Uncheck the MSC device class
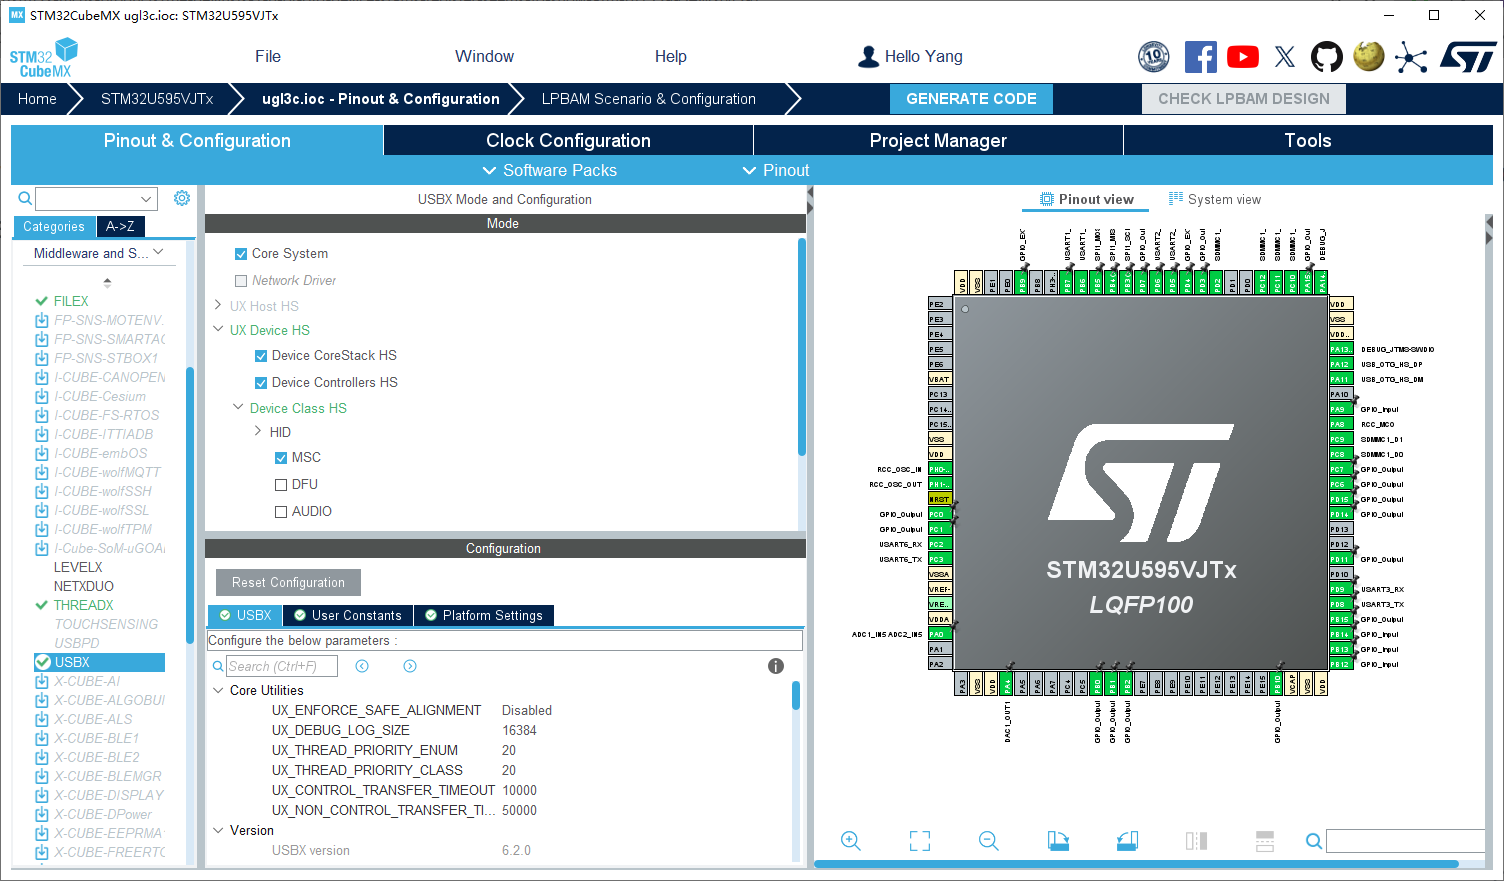This screenshot has height=881, width=1504. pyautogui.click(x=281, y=457)
